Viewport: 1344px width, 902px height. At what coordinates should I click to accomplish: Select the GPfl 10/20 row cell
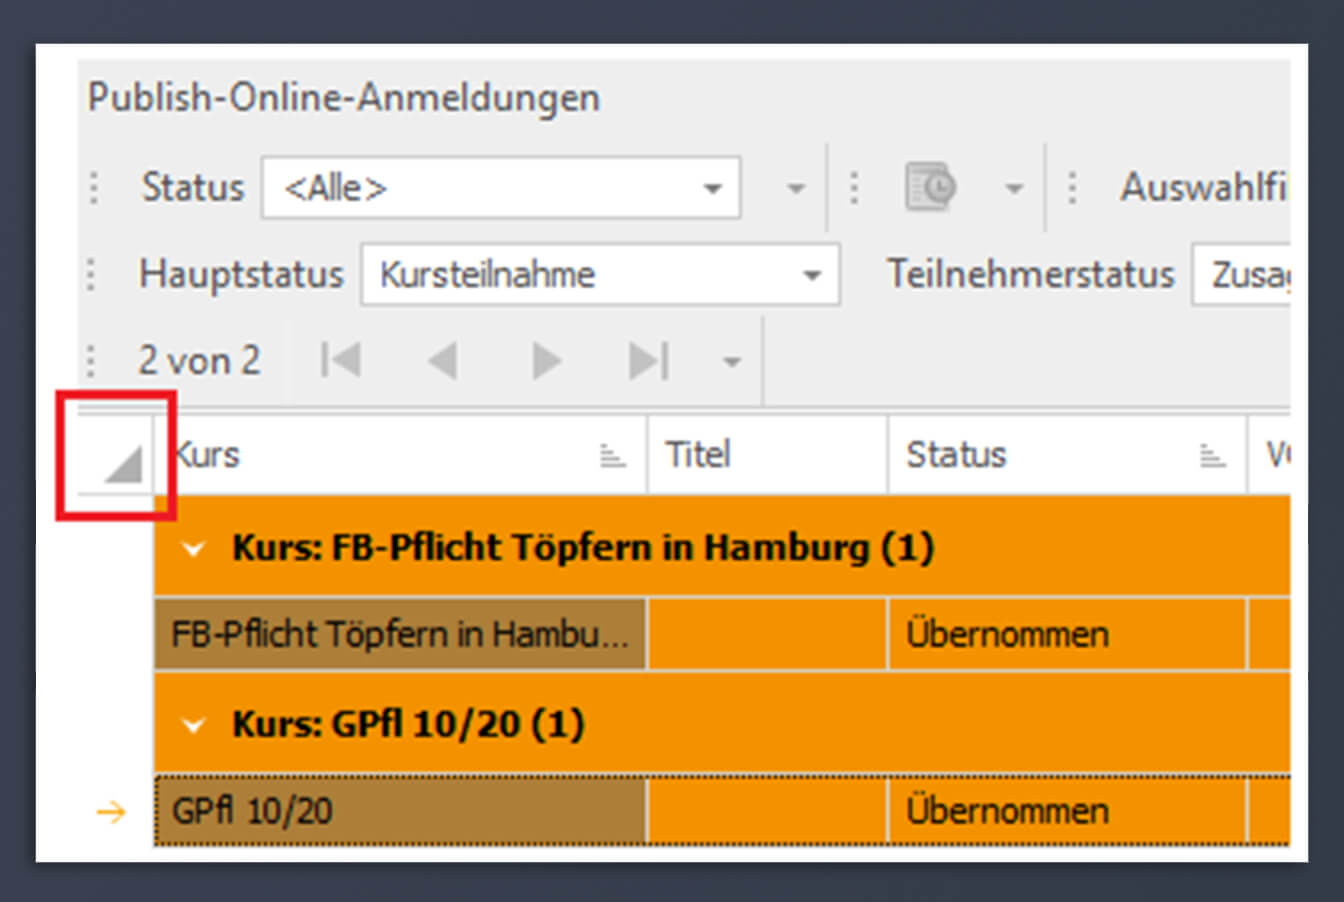pos(400,810)
